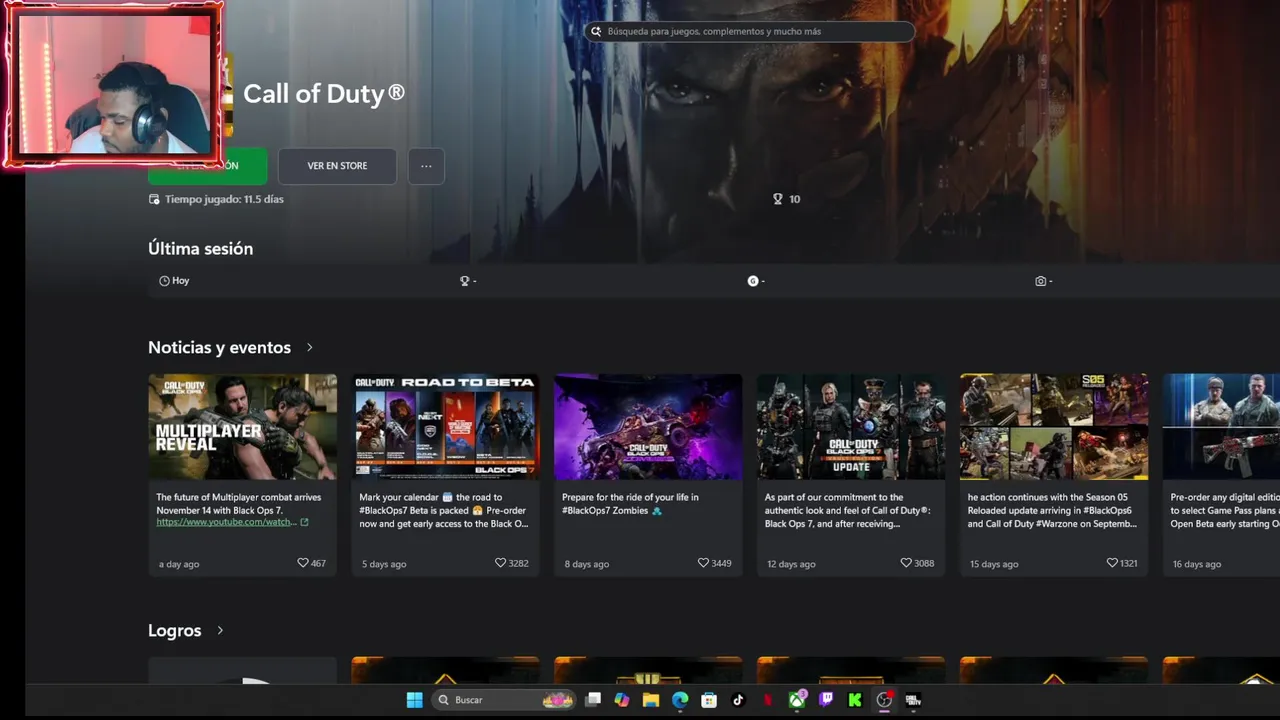This screenshot has width=1280, height=720.
Task: Click Hoy in the last session row
Action: tap(181, 281)
